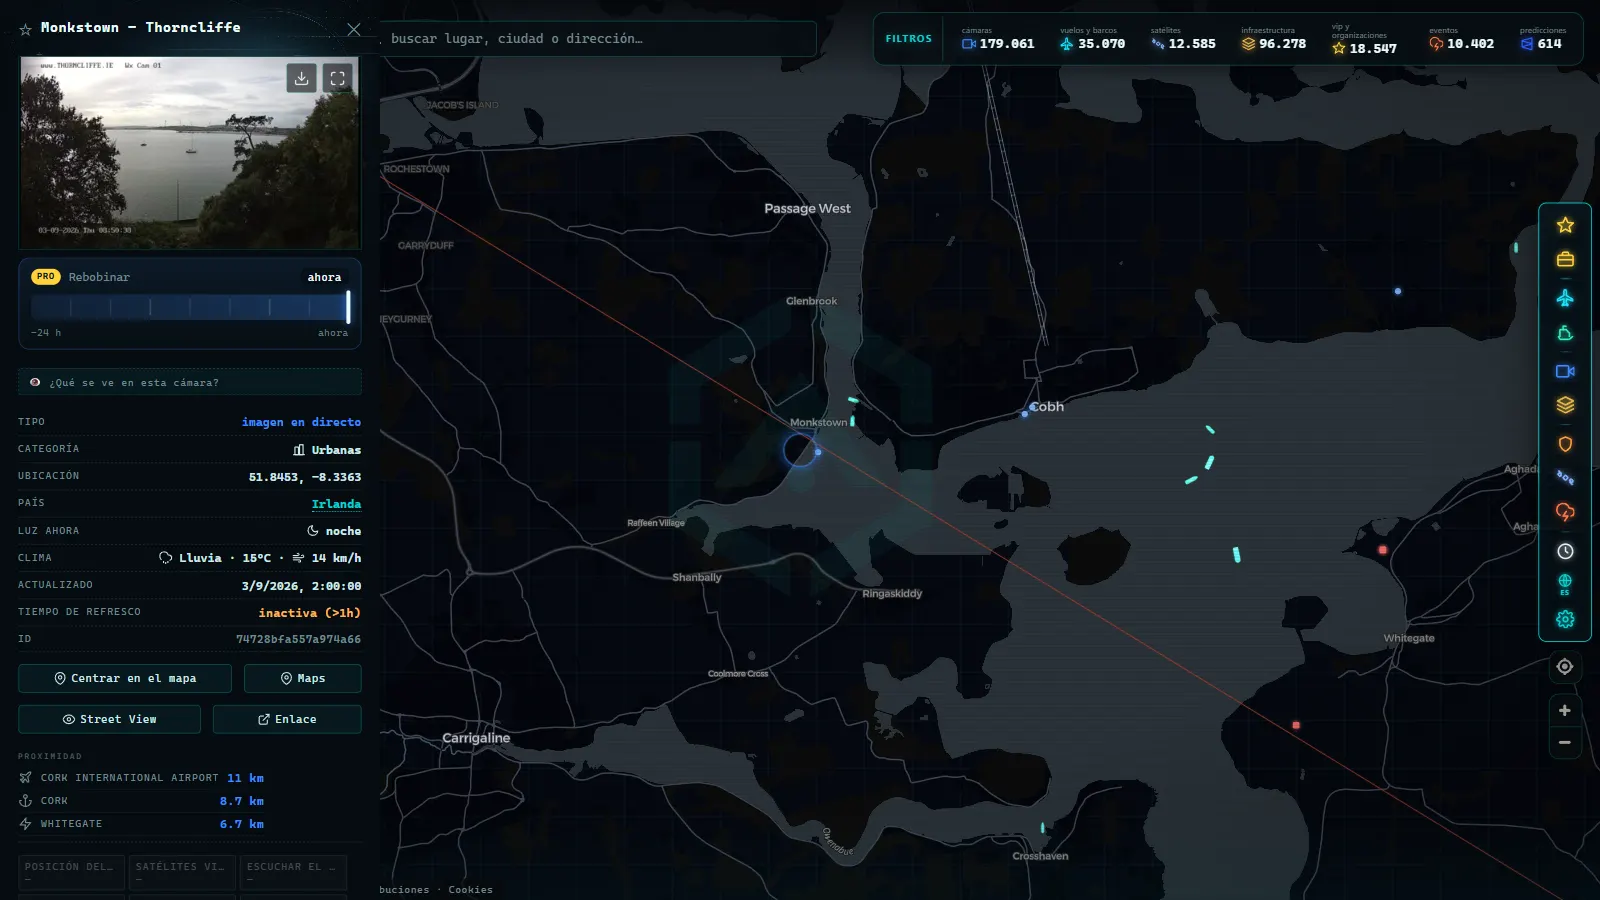The height and width of the screenshot is (900, 1600).
Task: Click the Thorncliffe webcam preview image
Action: [x=190, y=152]
